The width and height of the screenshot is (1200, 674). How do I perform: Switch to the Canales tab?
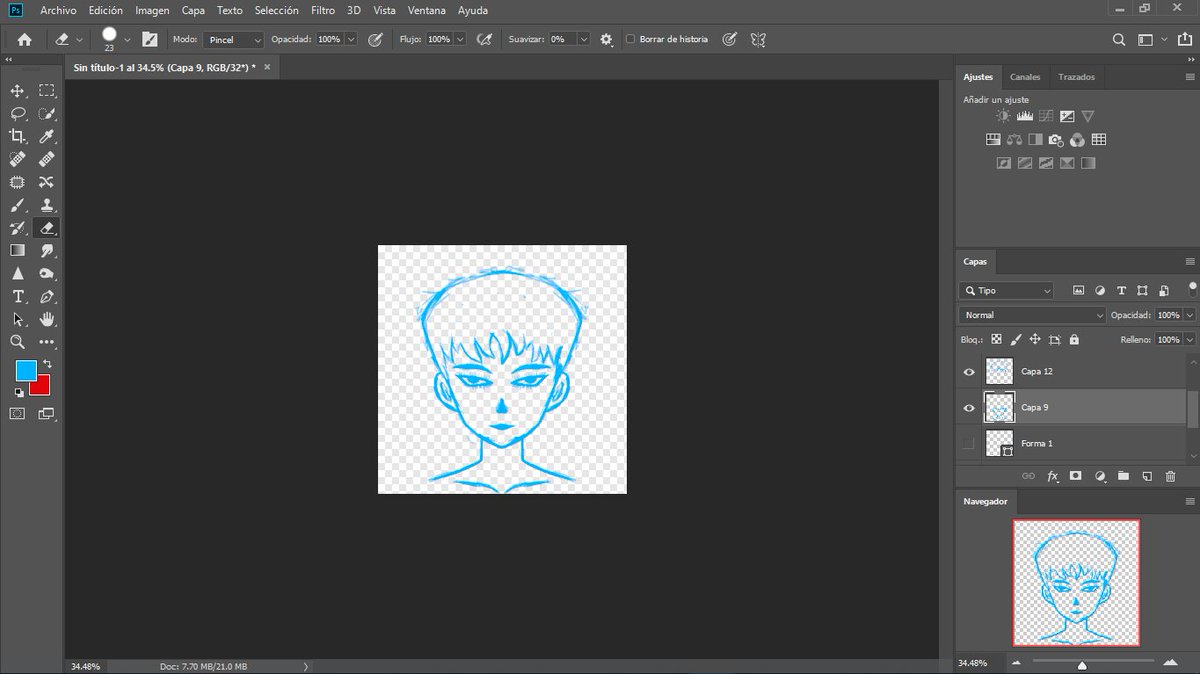[x=1025, y=77]
